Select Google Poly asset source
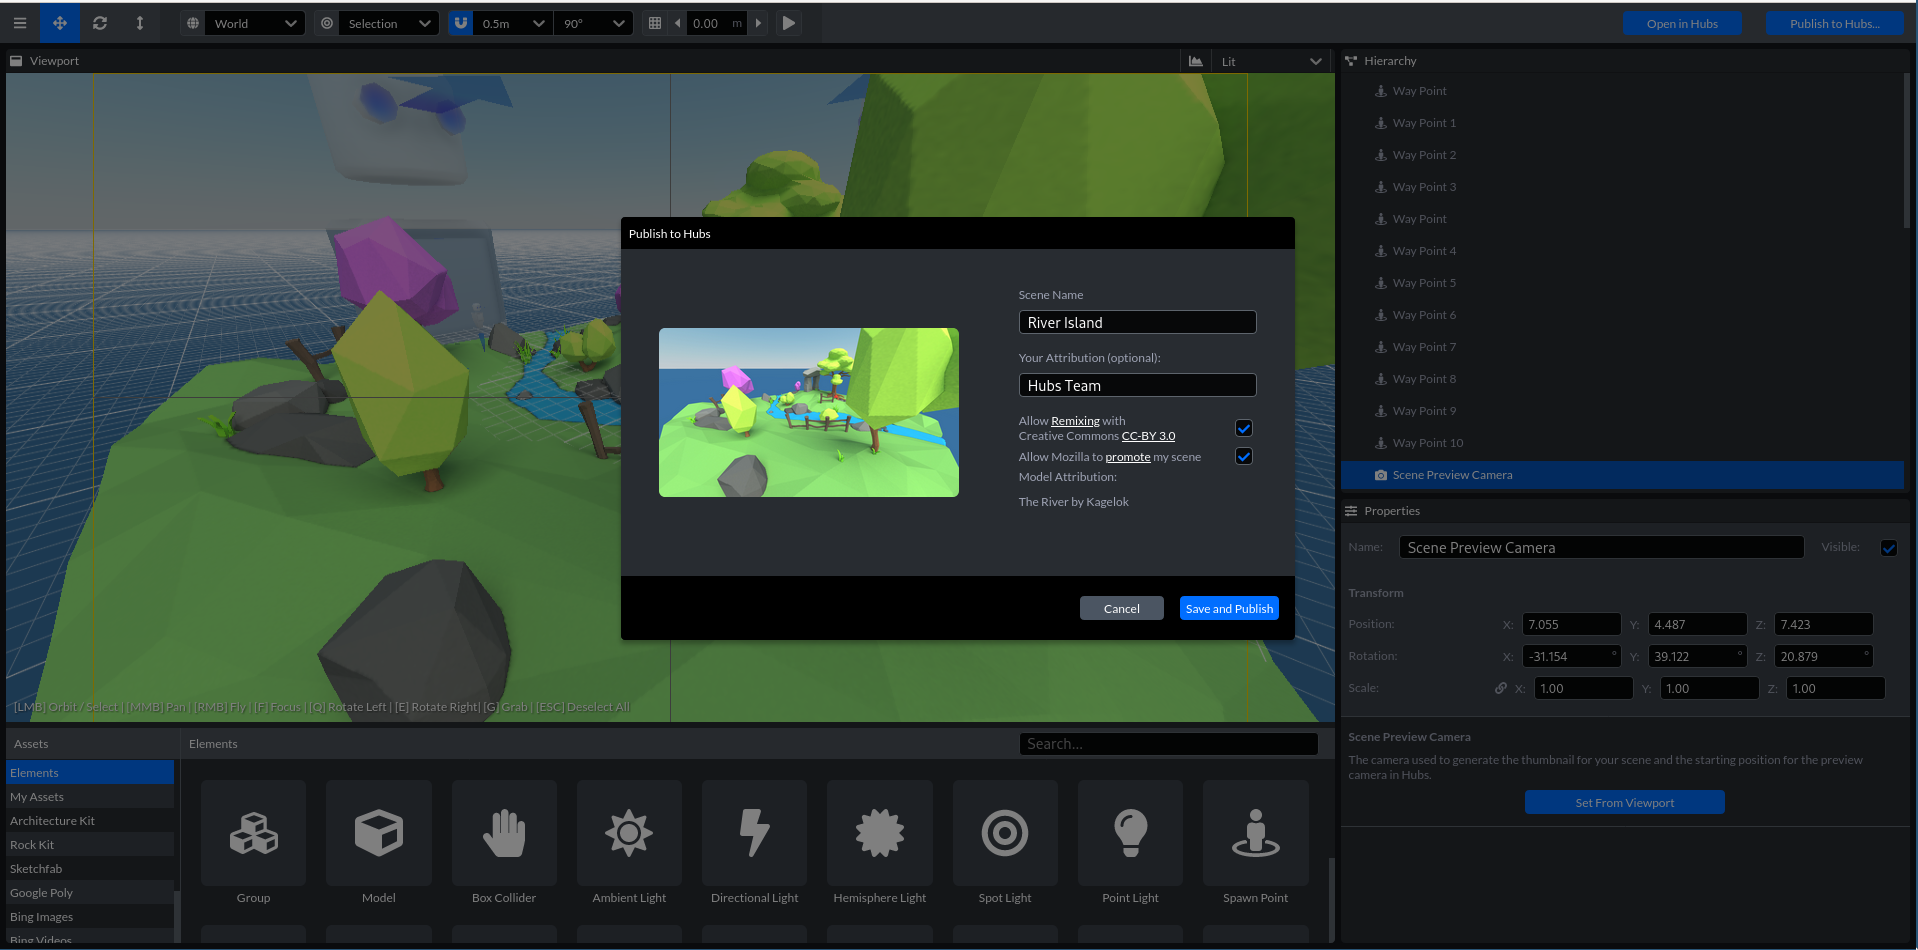Viewport: 1918px width, 950px height. pyautogui.click(x=90, y=893)
